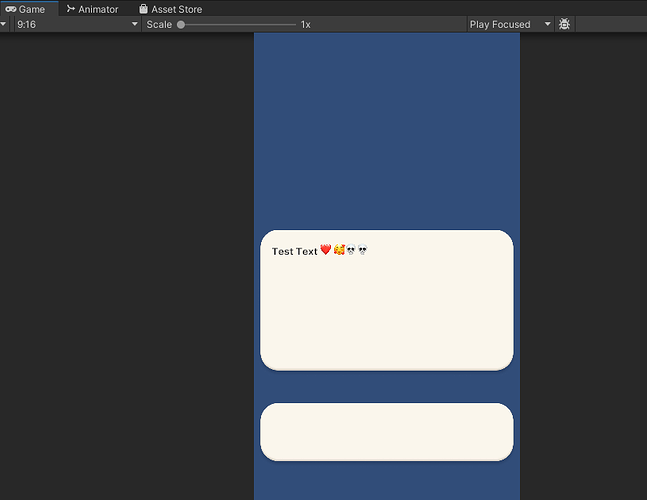647x500 pixels.
Task: Click the empty cream panel below
Action: (x=387, y=432)
